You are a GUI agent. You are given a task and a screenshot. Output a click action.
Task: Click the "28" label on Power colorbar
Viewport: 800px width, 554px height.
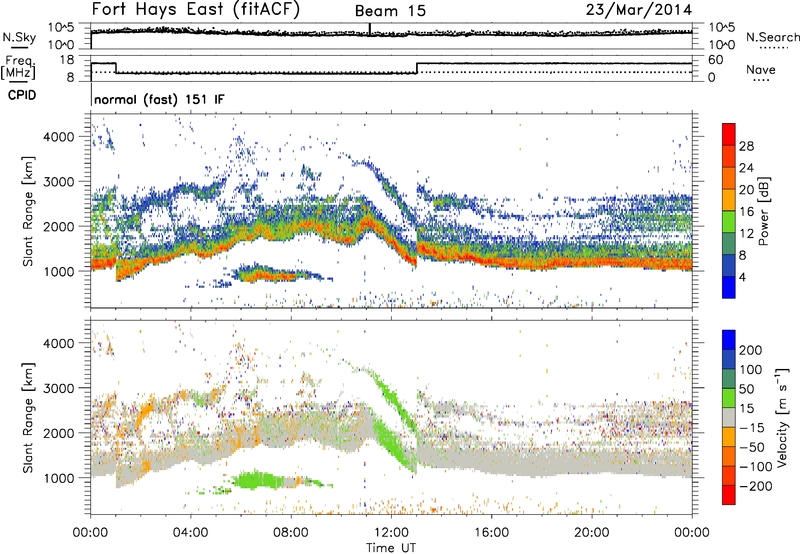coord(746,146)
